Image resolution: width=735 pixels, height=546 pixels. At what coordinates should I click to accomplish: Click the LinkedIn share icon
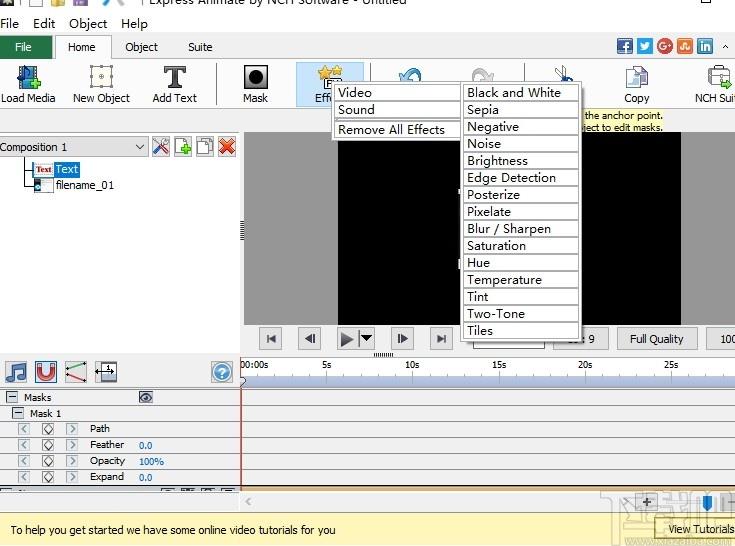(705, 46)
